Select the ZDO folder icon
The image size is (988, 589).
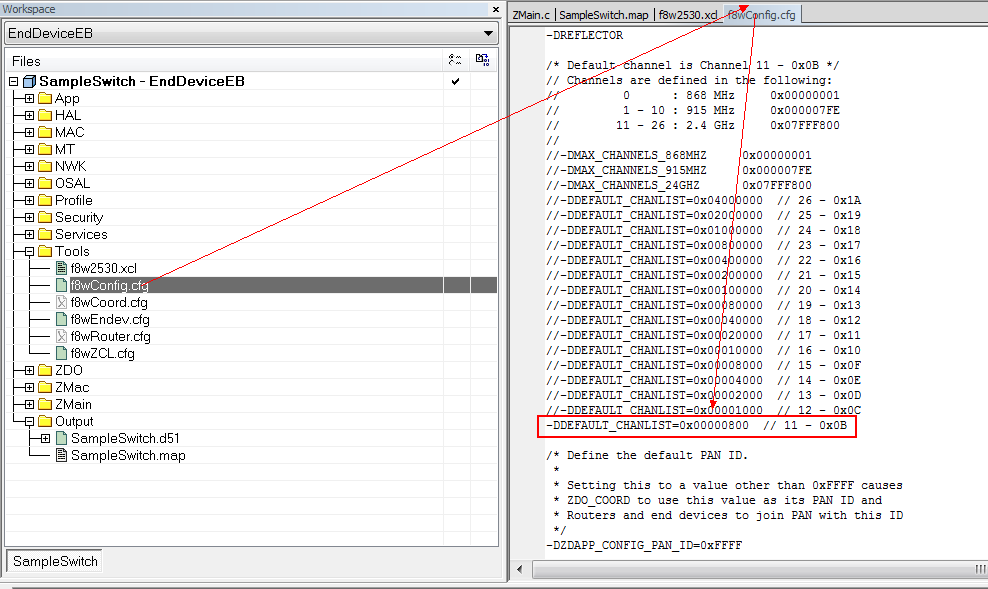45,370
